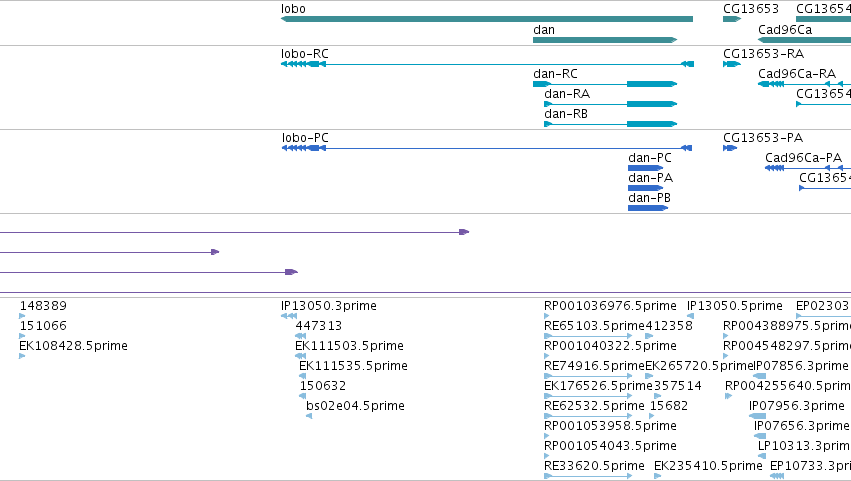
Task: Select the EK265720.5prime EST label
Action: [699, 366]
